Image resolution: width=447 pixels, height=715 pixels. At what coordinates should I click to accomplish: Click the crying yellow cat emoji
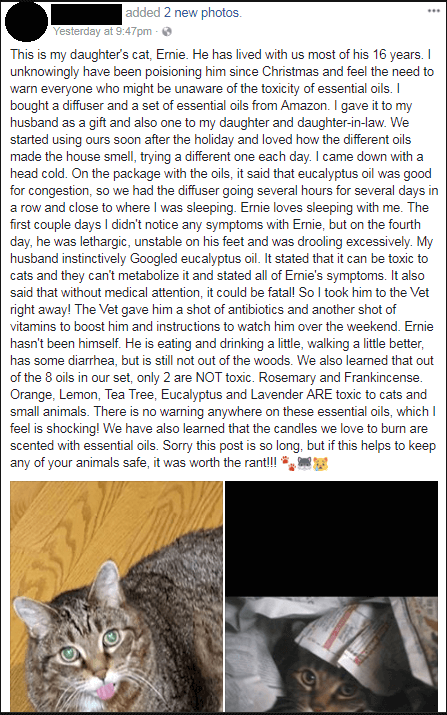coord(320,464)
